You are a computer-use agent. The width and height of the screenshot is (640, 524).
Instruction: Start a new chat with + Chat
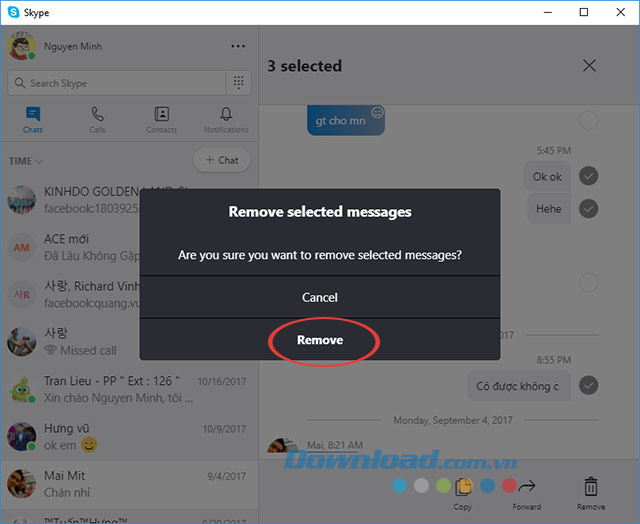(222, 160)
